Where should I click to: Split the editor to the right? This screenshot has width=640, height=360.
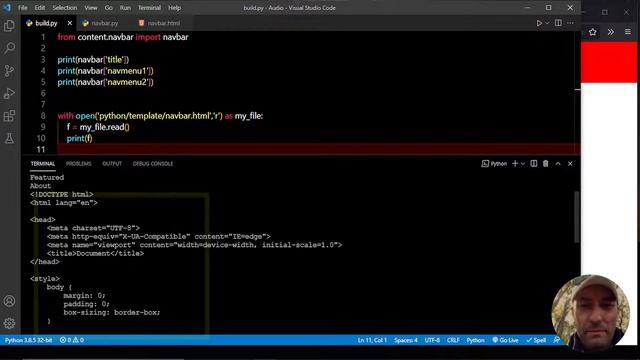coord(558,23)
